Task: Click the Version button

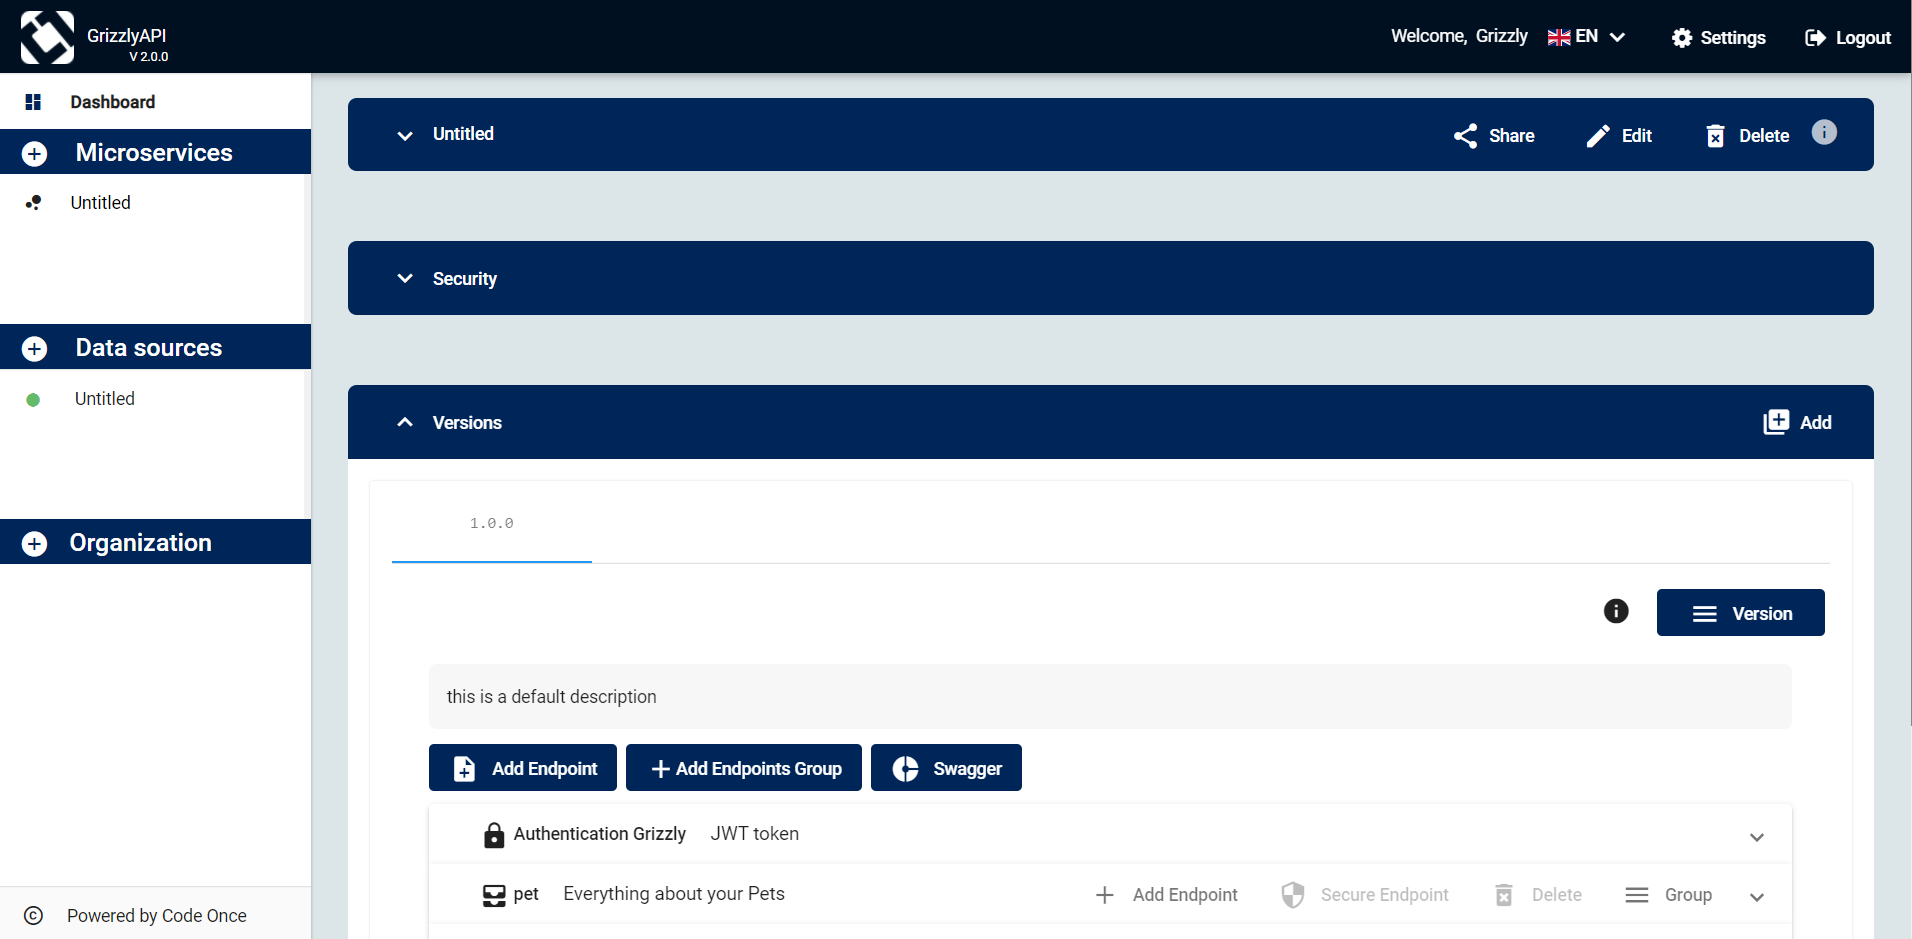Action: tap(1741, 613)
